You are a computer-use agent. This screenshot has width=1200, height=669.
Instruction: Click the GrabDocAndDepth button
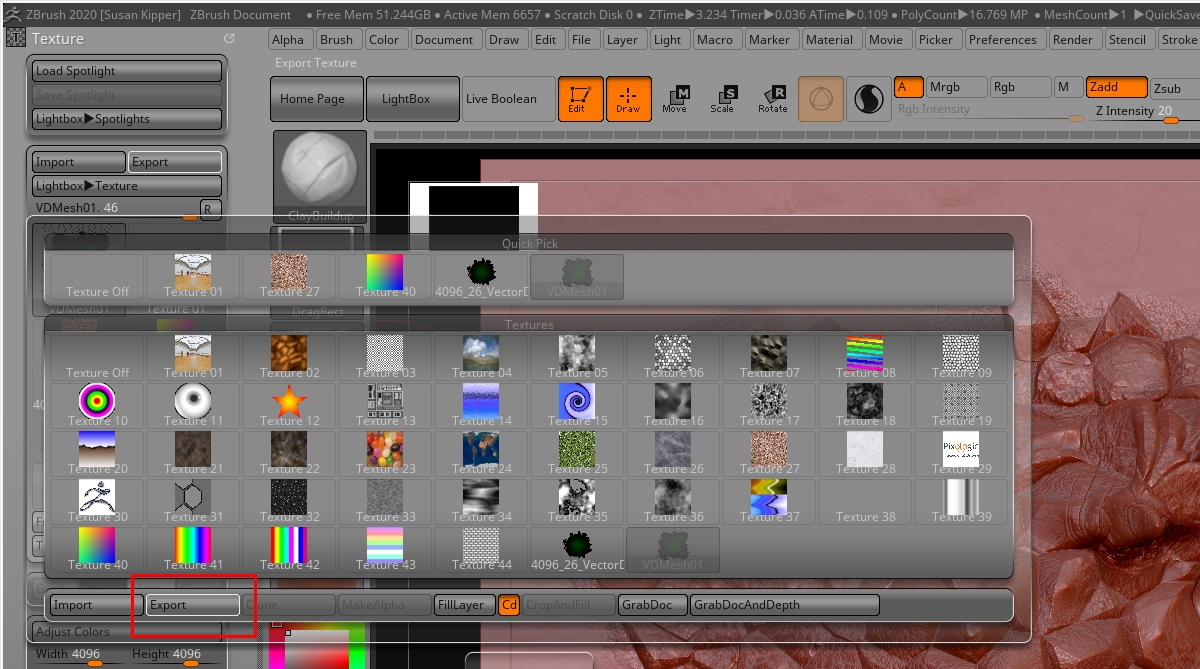click(785, 605)
